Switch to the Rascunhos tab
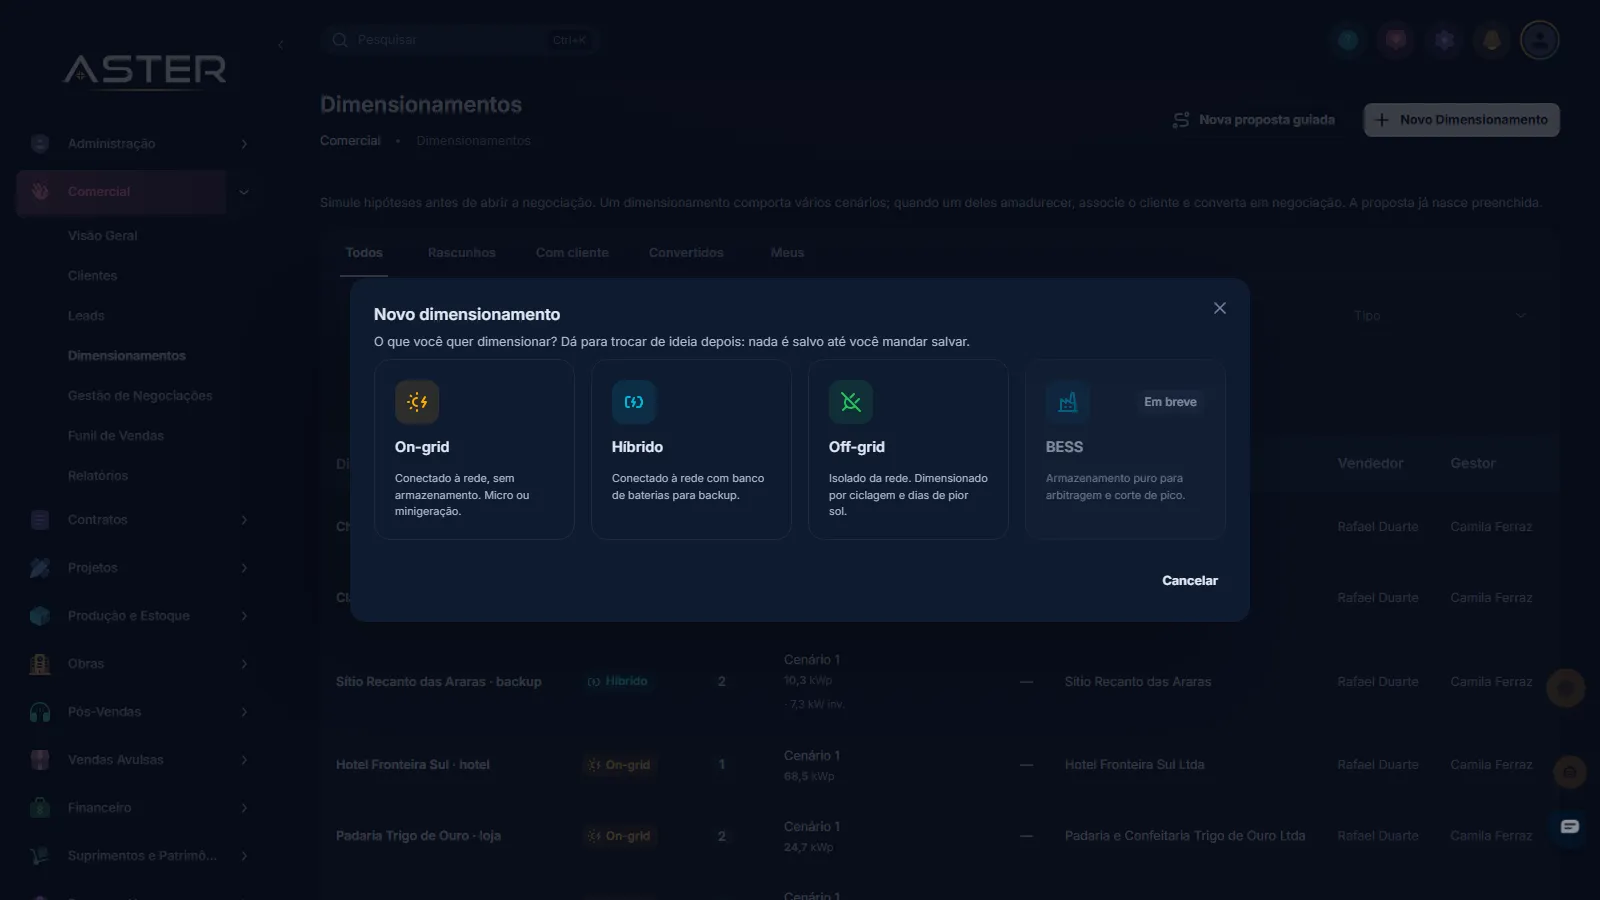This screenshot has width=1600, height=900. pyautogui.click(x=462, y=253)
